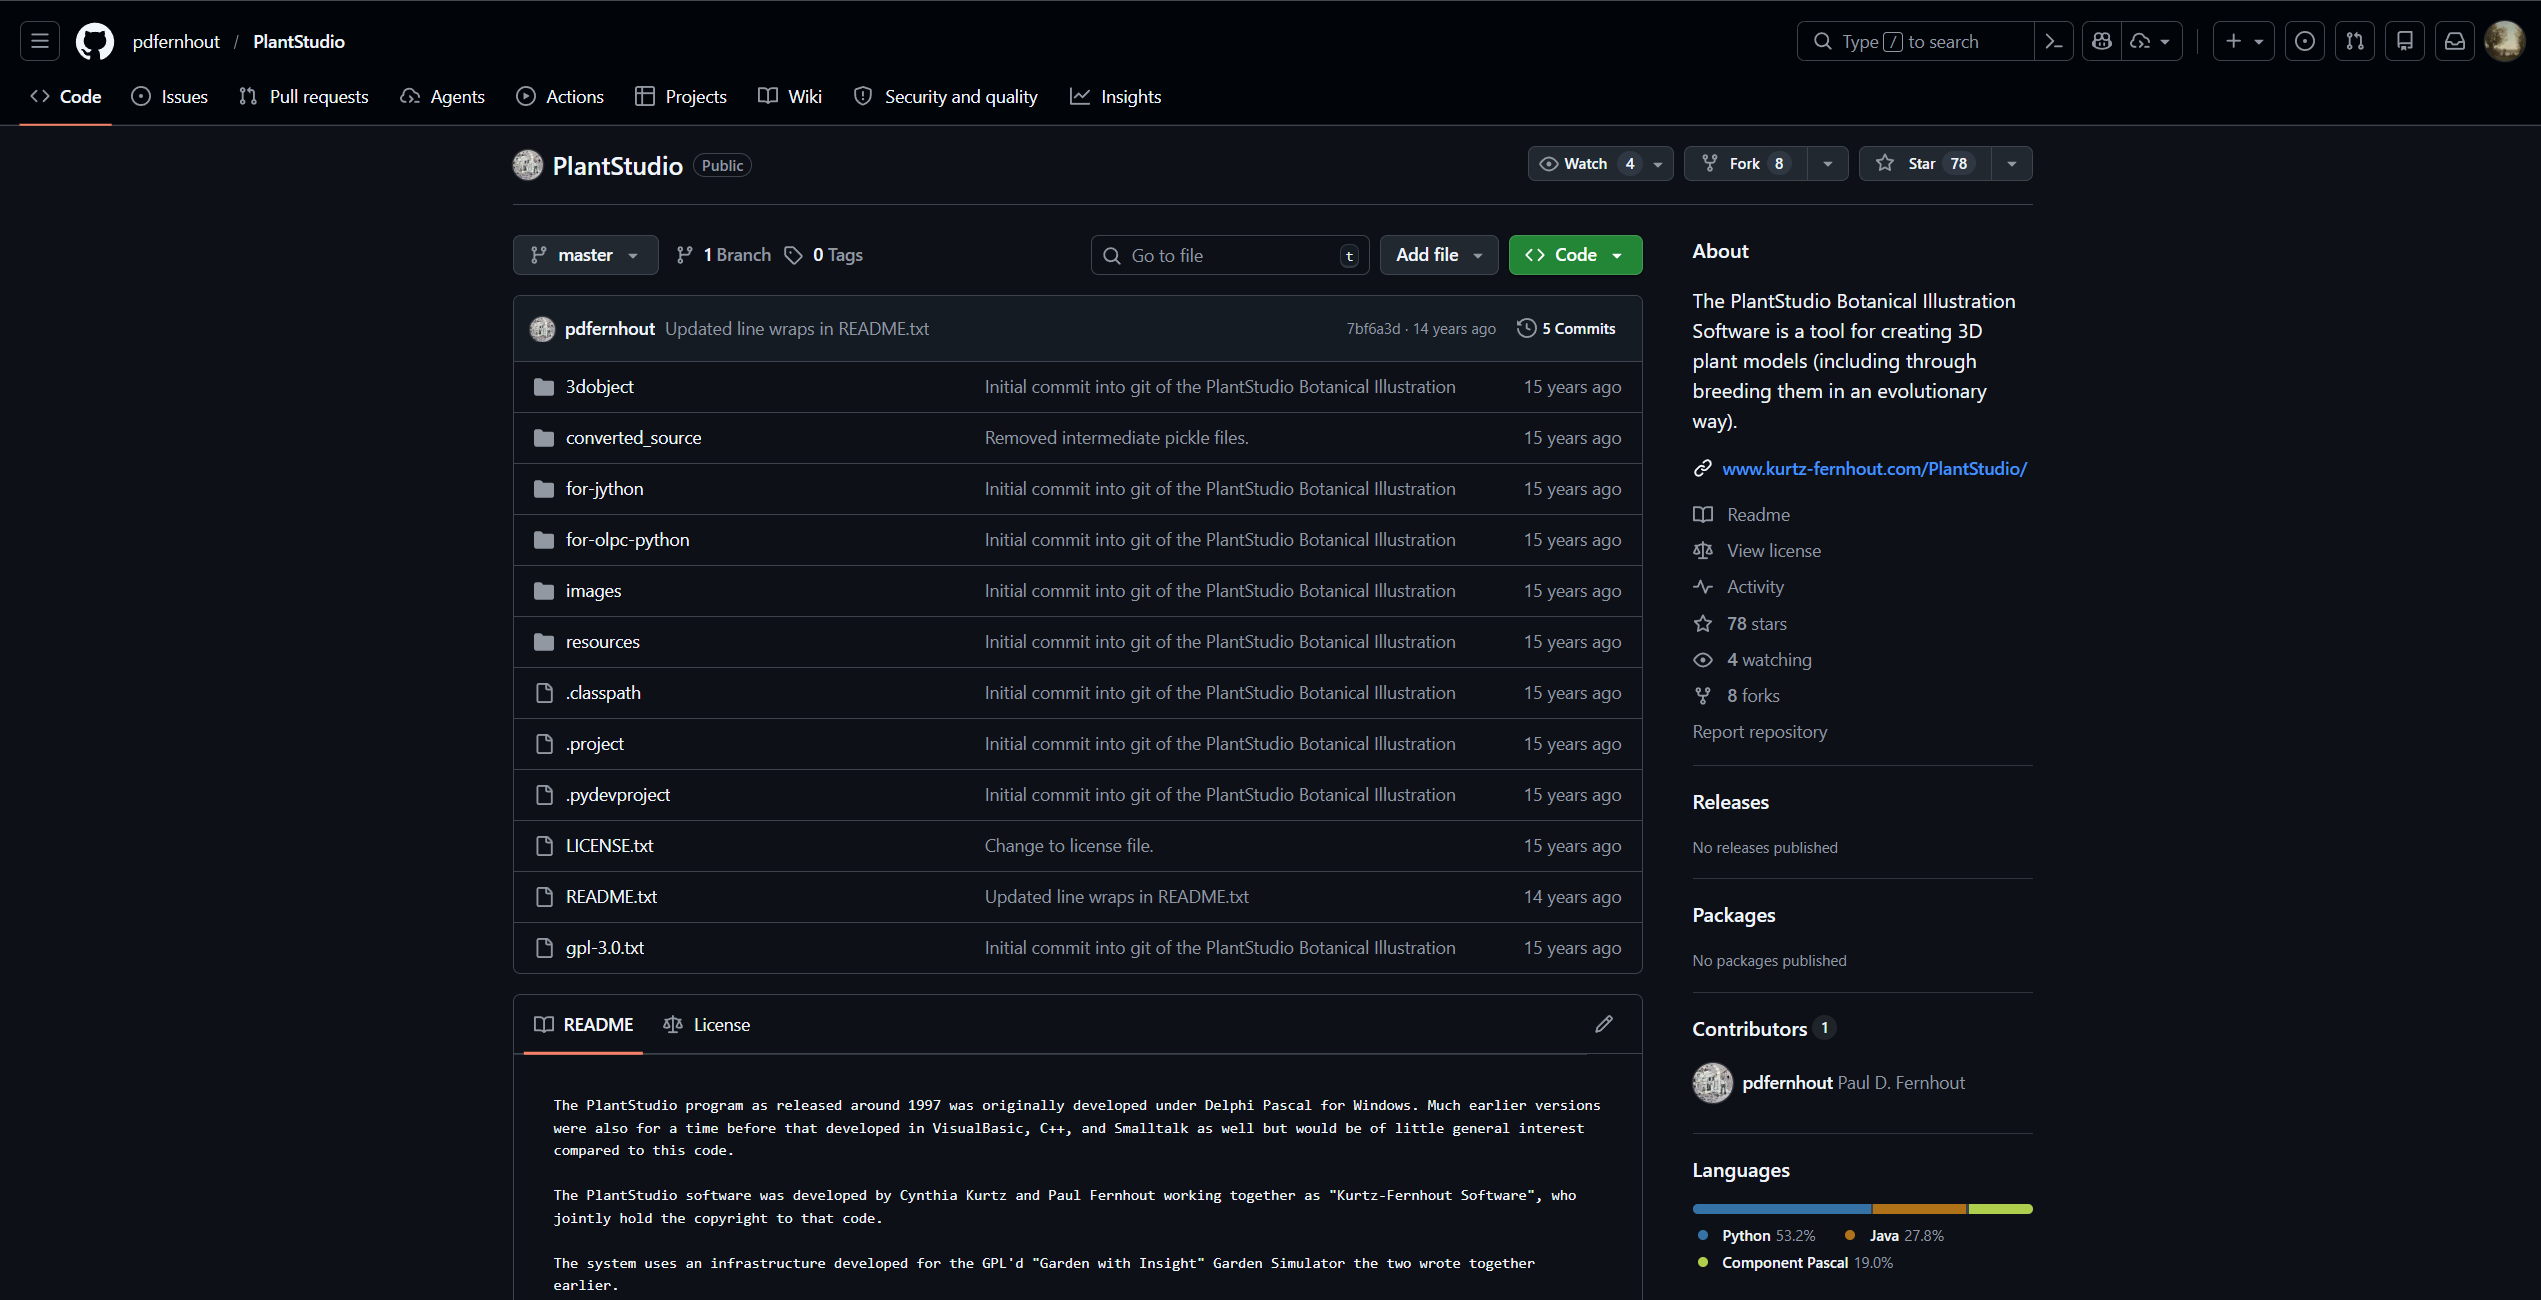Open the issues icon in top header
Screen dimensions: 2541x1300
(2305, 41)
